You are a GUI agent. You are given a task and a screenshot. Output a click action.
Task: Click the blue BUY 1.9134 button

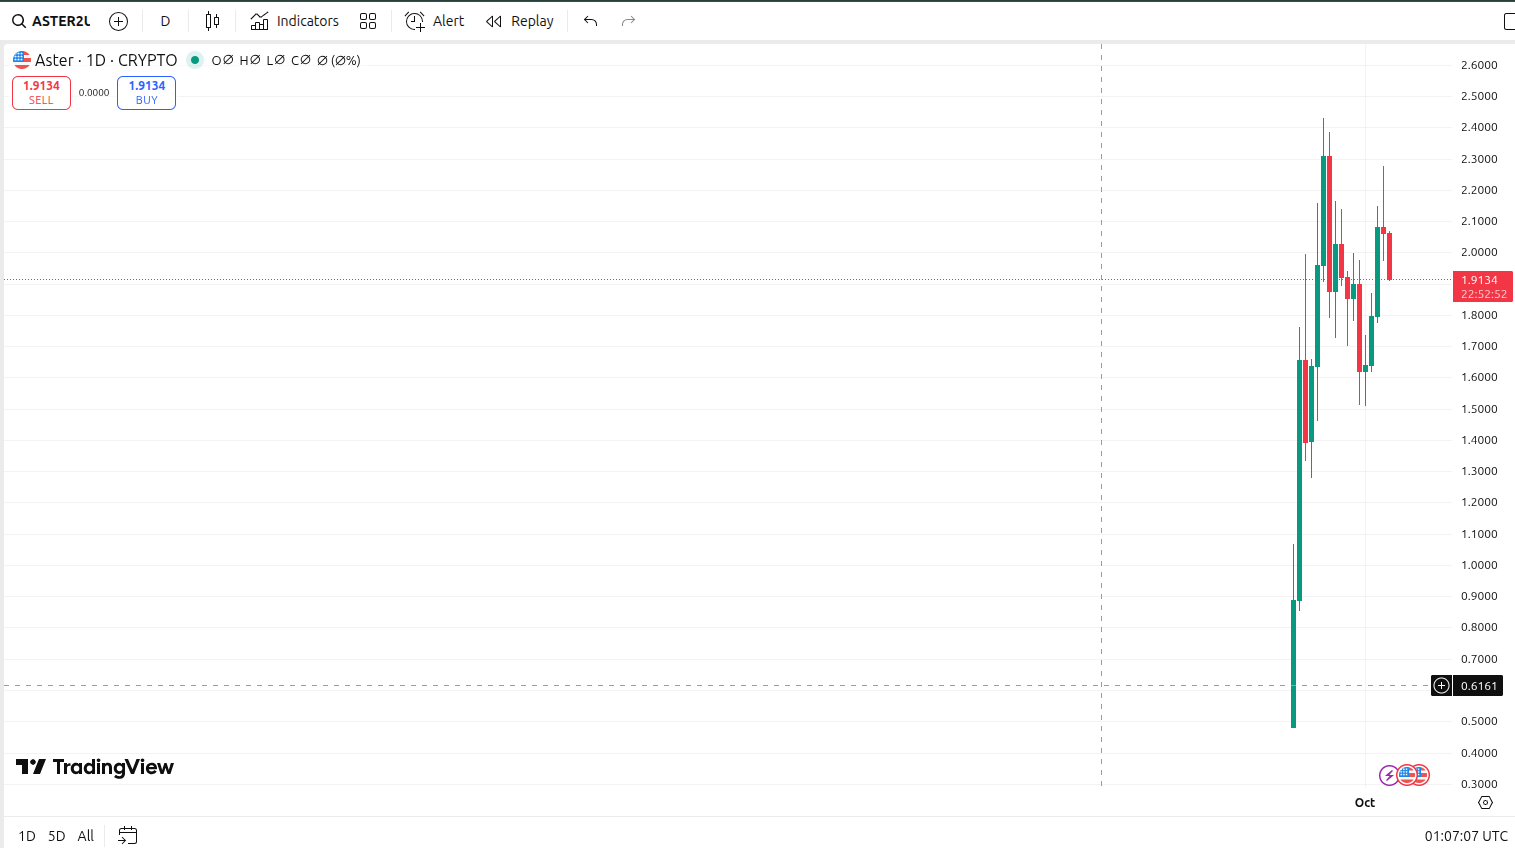(147, 93)
